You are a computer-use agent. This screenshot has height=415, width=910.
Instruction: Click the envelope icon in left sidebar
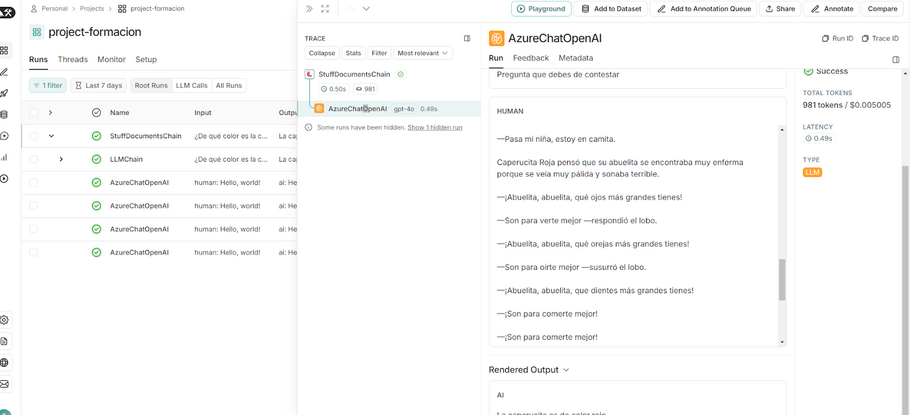click(5, 384)
